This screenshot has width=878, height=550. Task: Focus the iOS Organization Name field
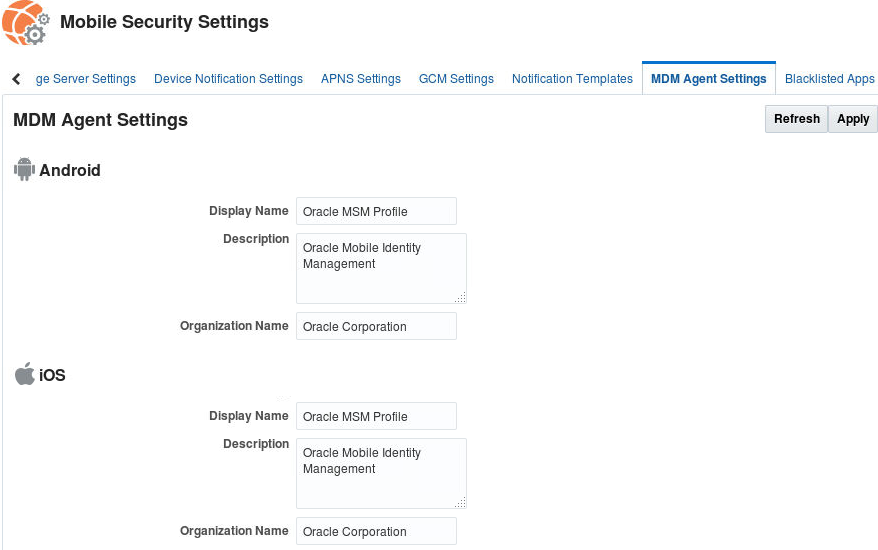[x=376, y=531]
